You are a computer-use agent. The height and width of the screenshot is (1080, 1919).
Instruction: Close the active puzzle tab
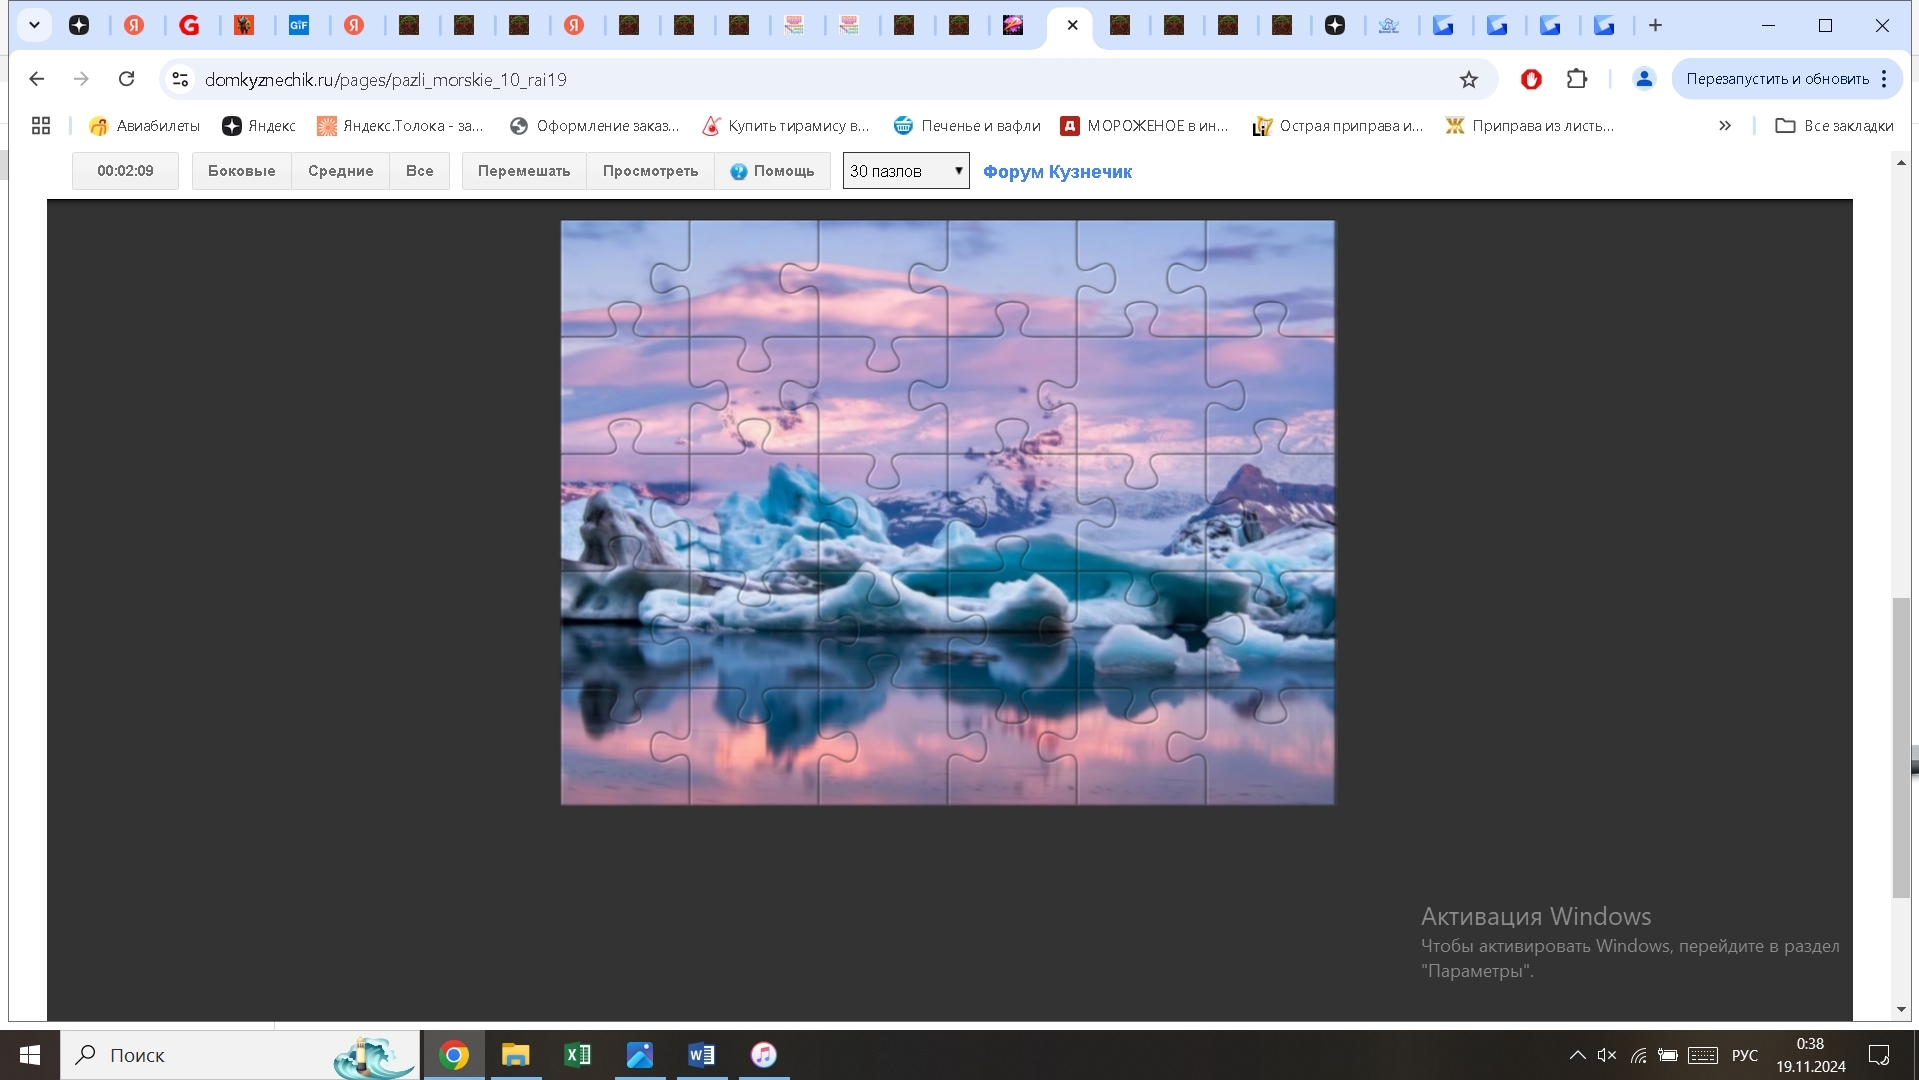[x=1072, y=25]
